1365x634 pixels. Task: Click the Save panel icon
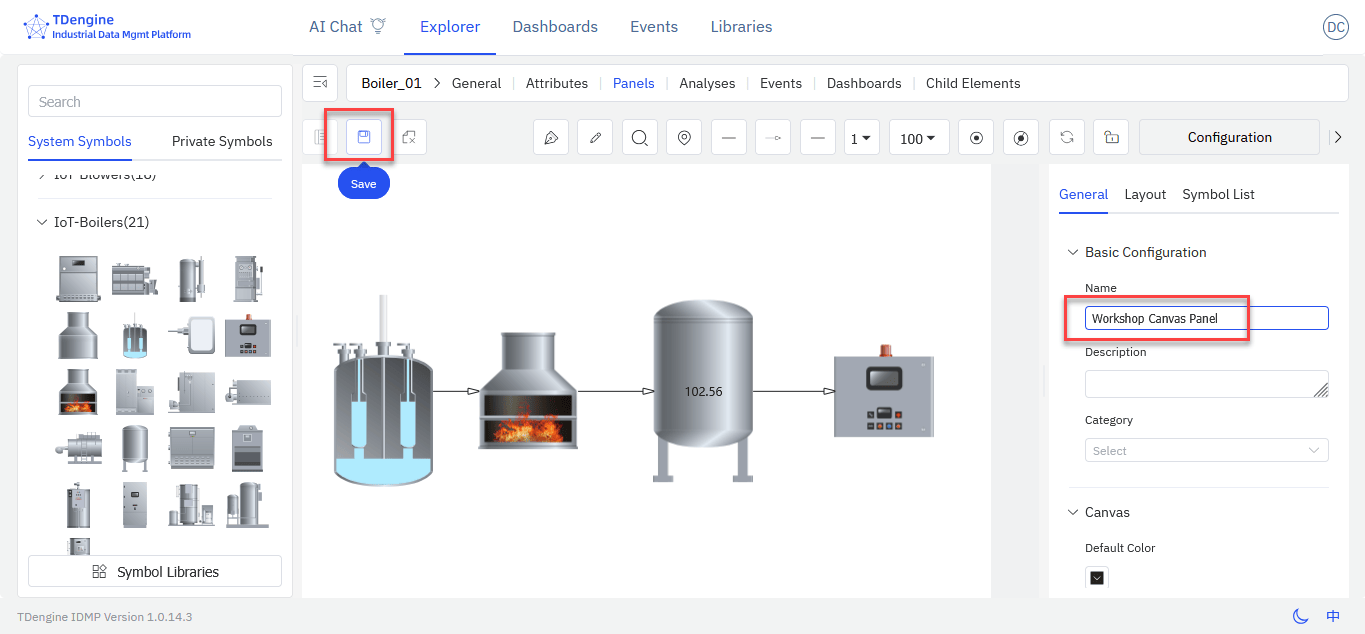(x=364, y=137)
